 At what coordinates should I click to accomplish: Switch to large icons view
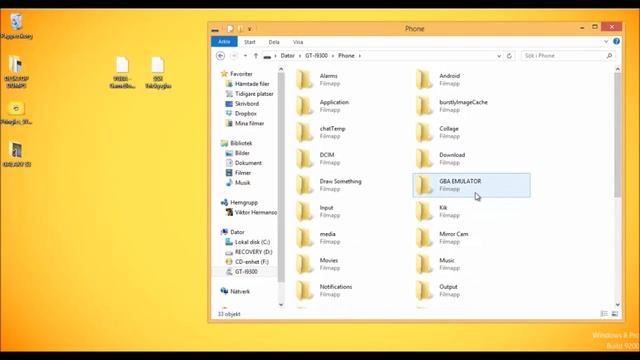[615, 313]
